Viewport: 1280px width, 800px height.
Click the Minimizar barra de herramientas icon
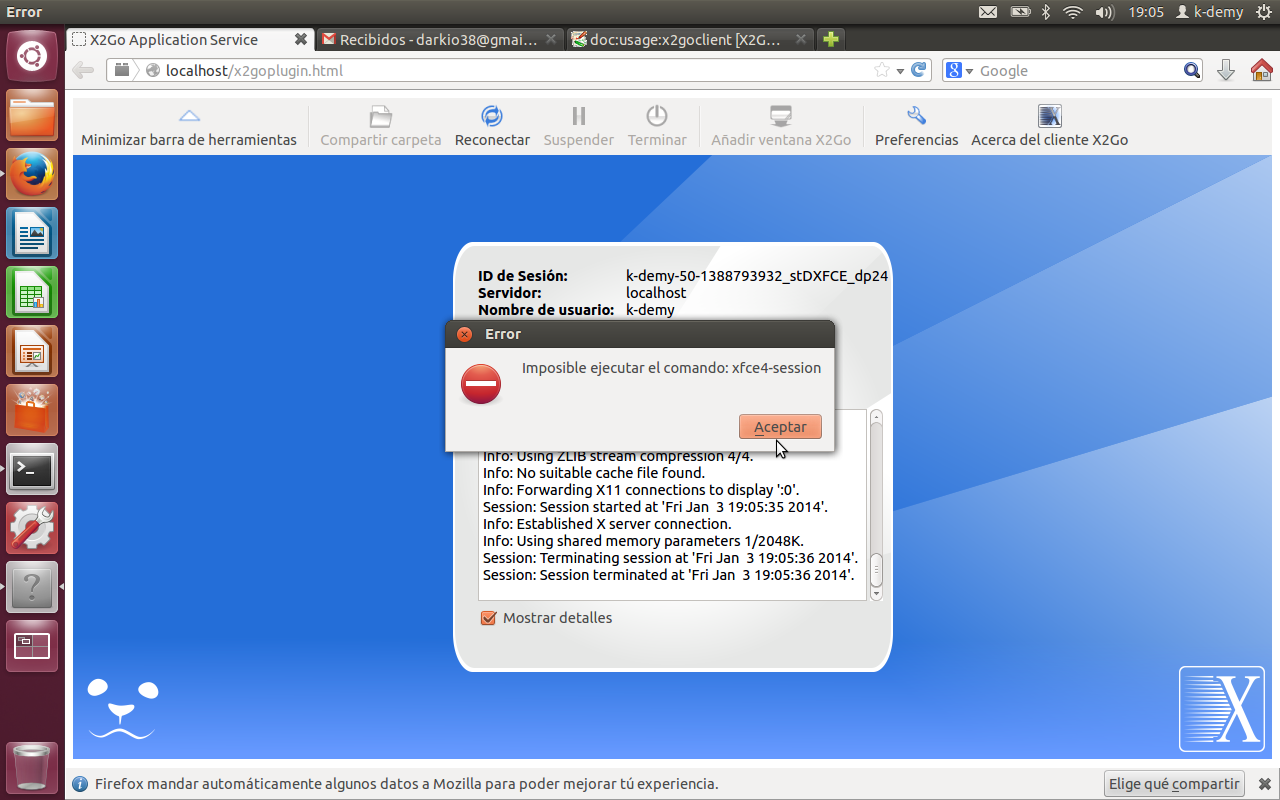pos(189,116)
